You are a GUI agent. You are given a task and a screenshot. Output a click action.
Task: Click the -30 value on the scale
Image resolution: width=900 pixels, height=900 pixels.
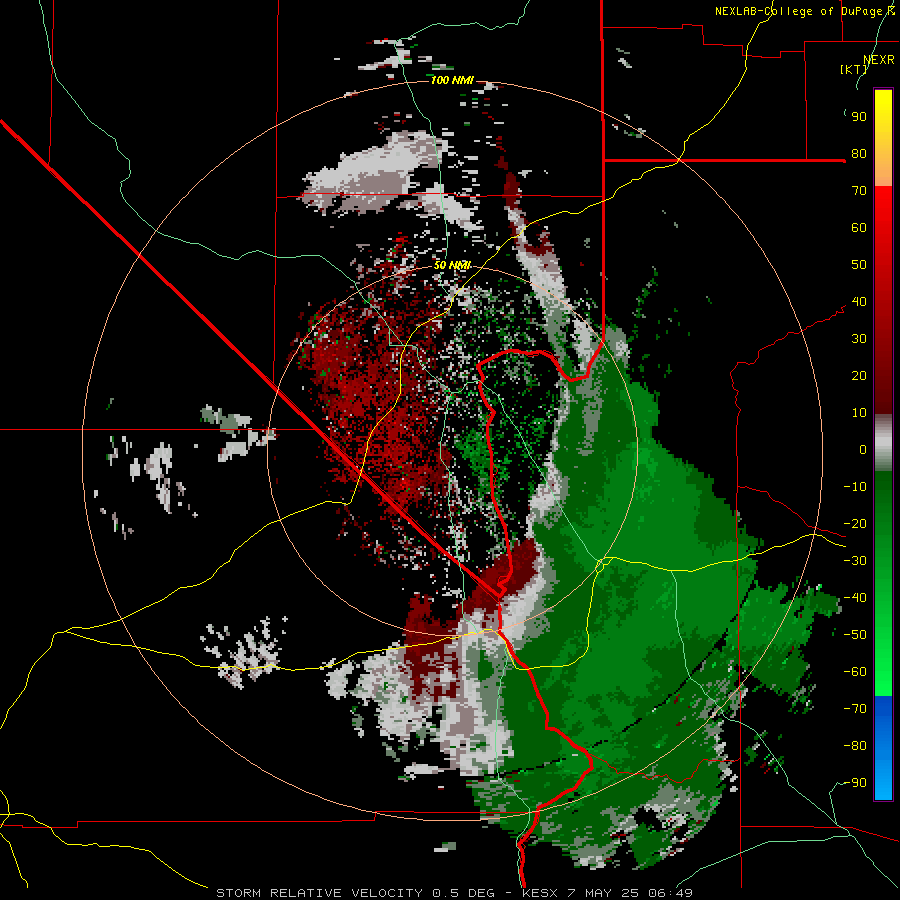[x=855, y=561]
